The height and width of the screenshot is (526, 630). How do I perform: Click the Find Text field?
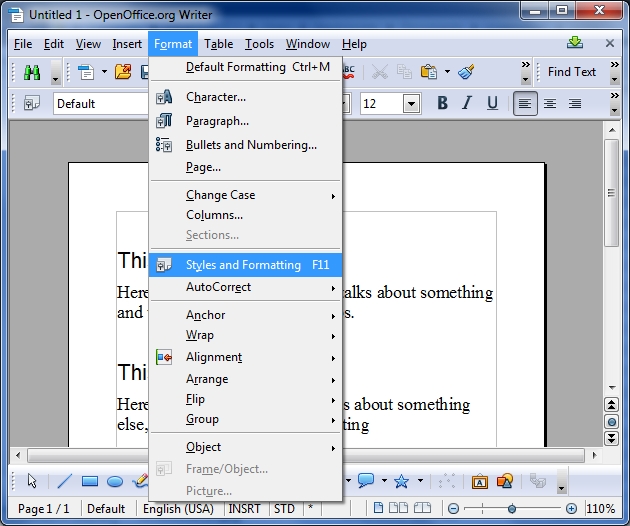click(x=572, y=72)
